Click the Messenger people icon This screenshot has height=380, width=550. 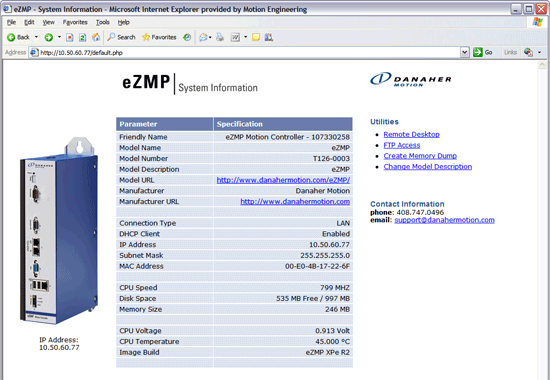coord(269,37)
